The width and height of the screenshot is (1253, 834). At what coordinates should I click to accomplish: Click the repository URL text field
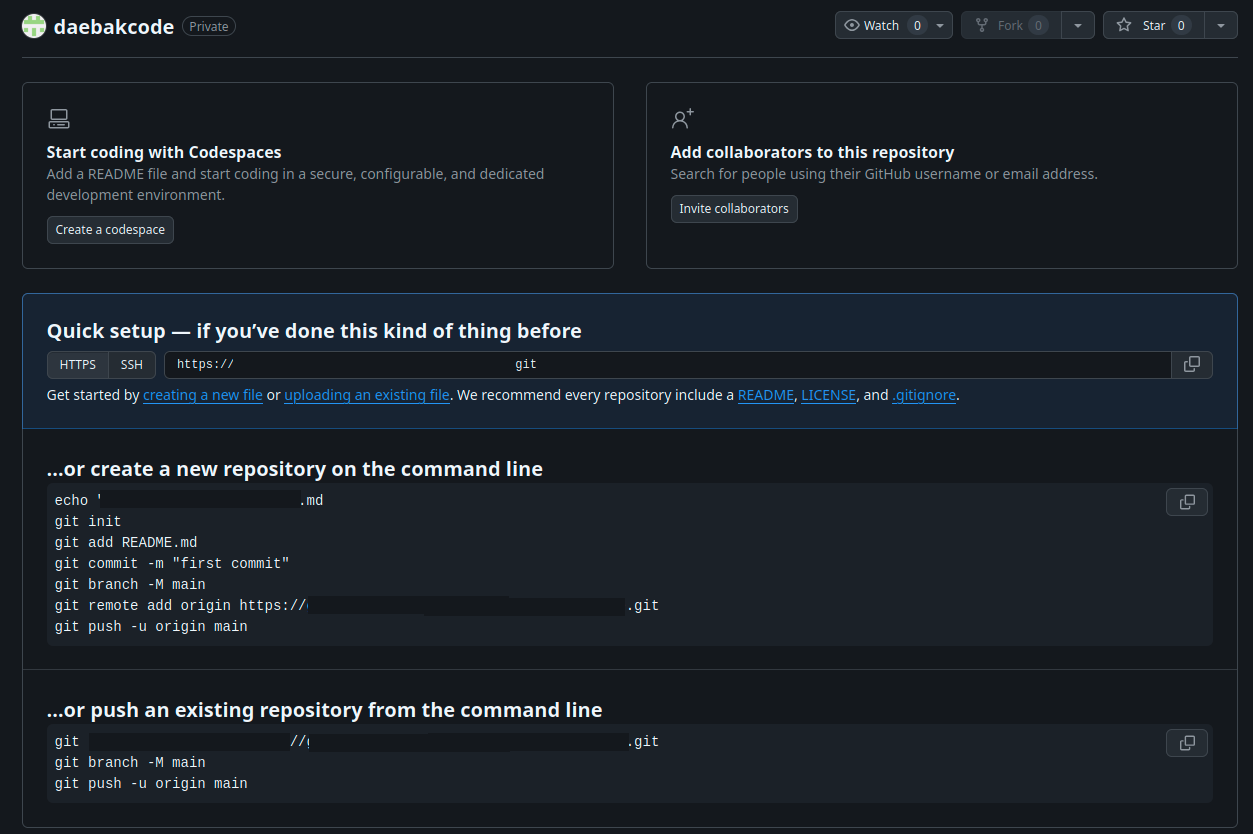(667, 365)
